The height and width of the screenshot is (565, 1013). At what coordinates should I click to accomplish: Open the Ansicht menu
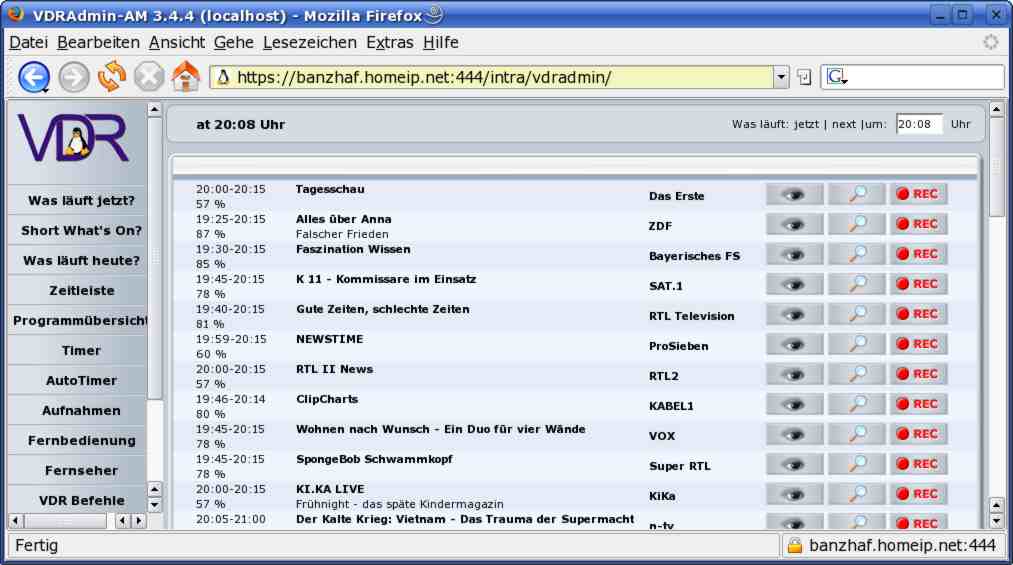click(x=177, y=43)
